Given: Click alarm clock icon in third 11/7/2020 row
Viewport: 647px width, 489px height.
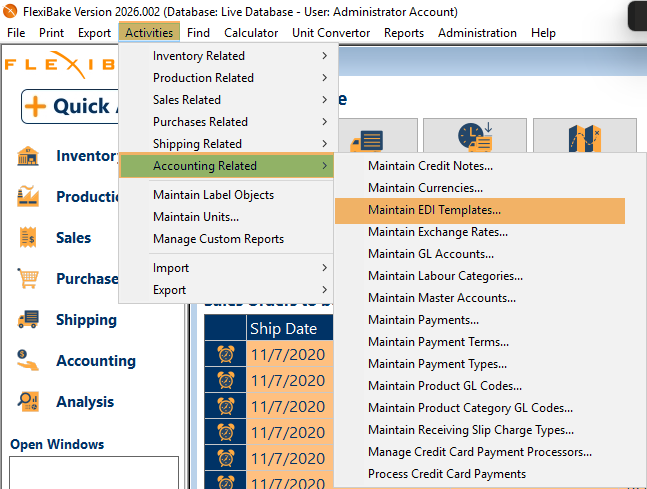Looking at the screenshot, I should point(226,406).
